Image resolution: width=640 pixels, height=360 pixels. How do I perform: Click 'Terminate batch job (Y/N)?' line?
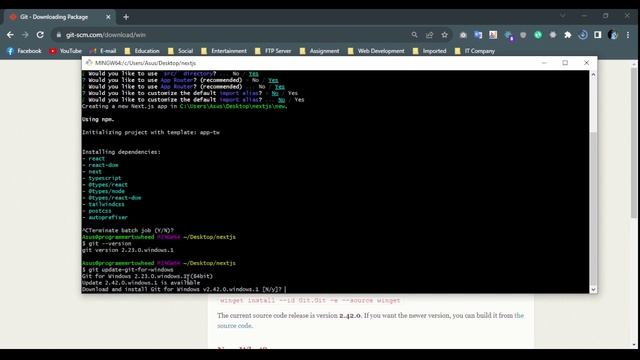[128, 231]
